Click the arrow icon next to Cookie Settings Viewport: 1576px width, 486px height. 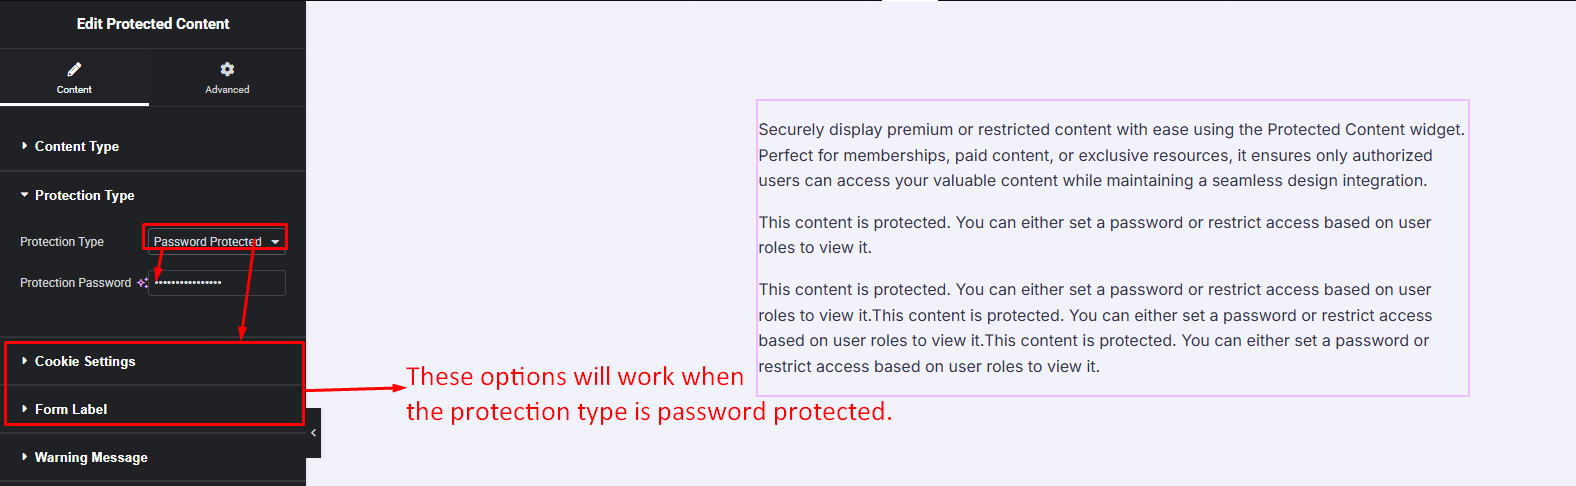coord(24,361)
